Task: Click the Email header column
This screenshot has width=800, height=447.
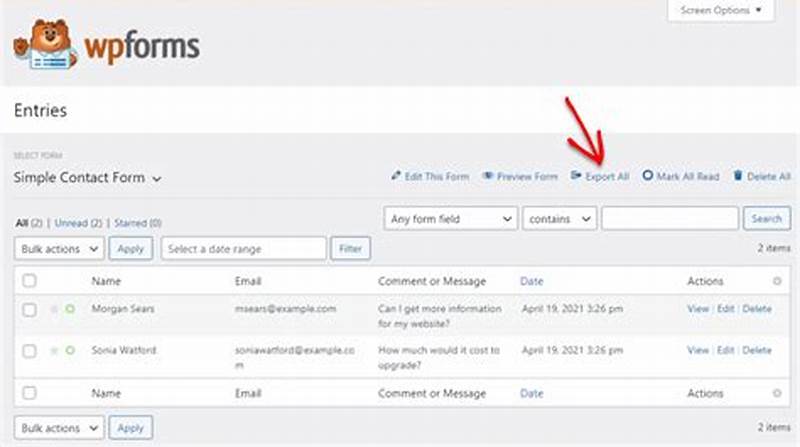Action: (248, 281)
